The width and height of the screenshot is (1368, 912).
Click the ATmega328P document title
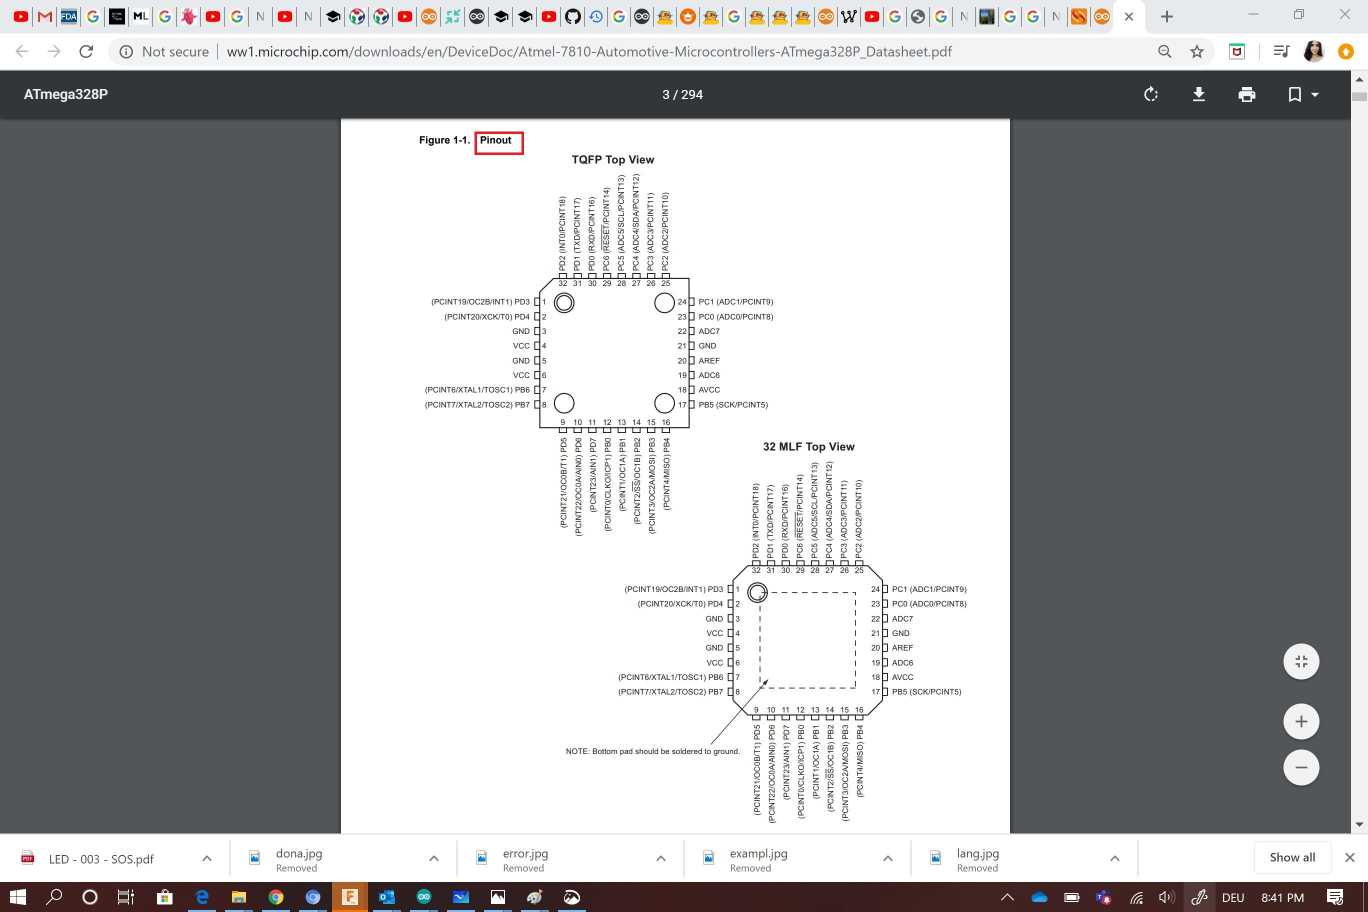coord(66,94)
